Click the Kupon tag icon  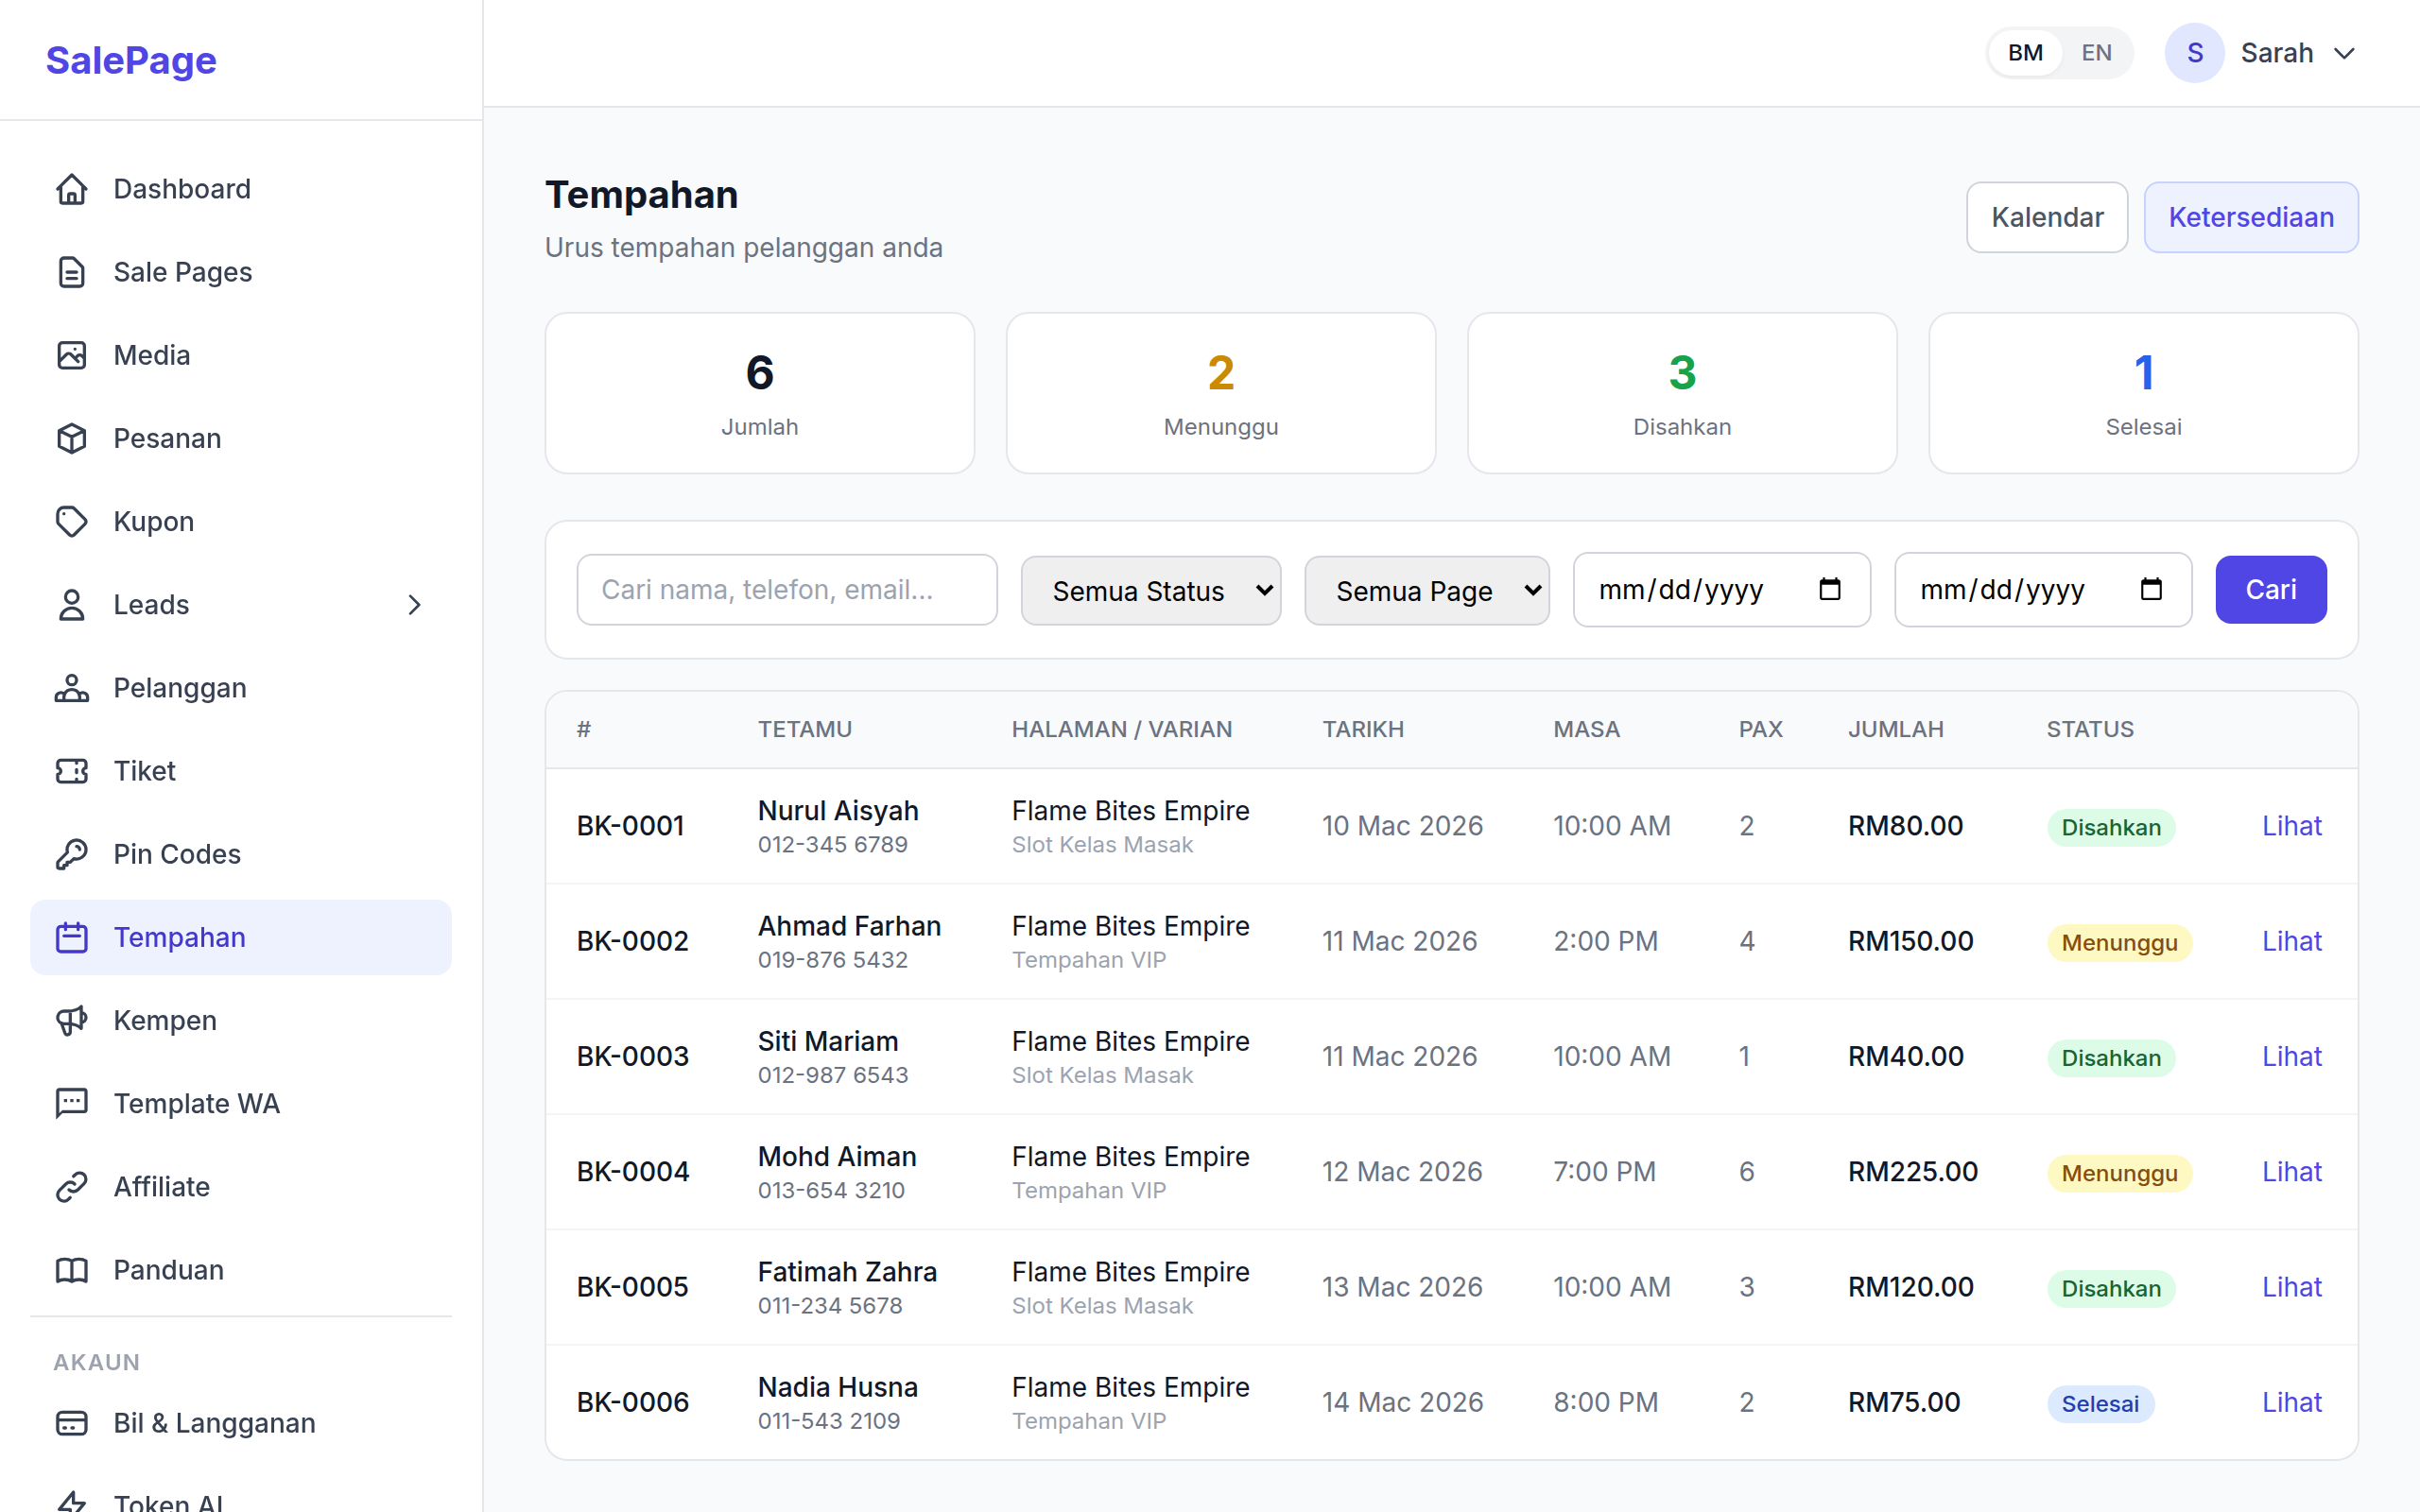pos(71,521)
